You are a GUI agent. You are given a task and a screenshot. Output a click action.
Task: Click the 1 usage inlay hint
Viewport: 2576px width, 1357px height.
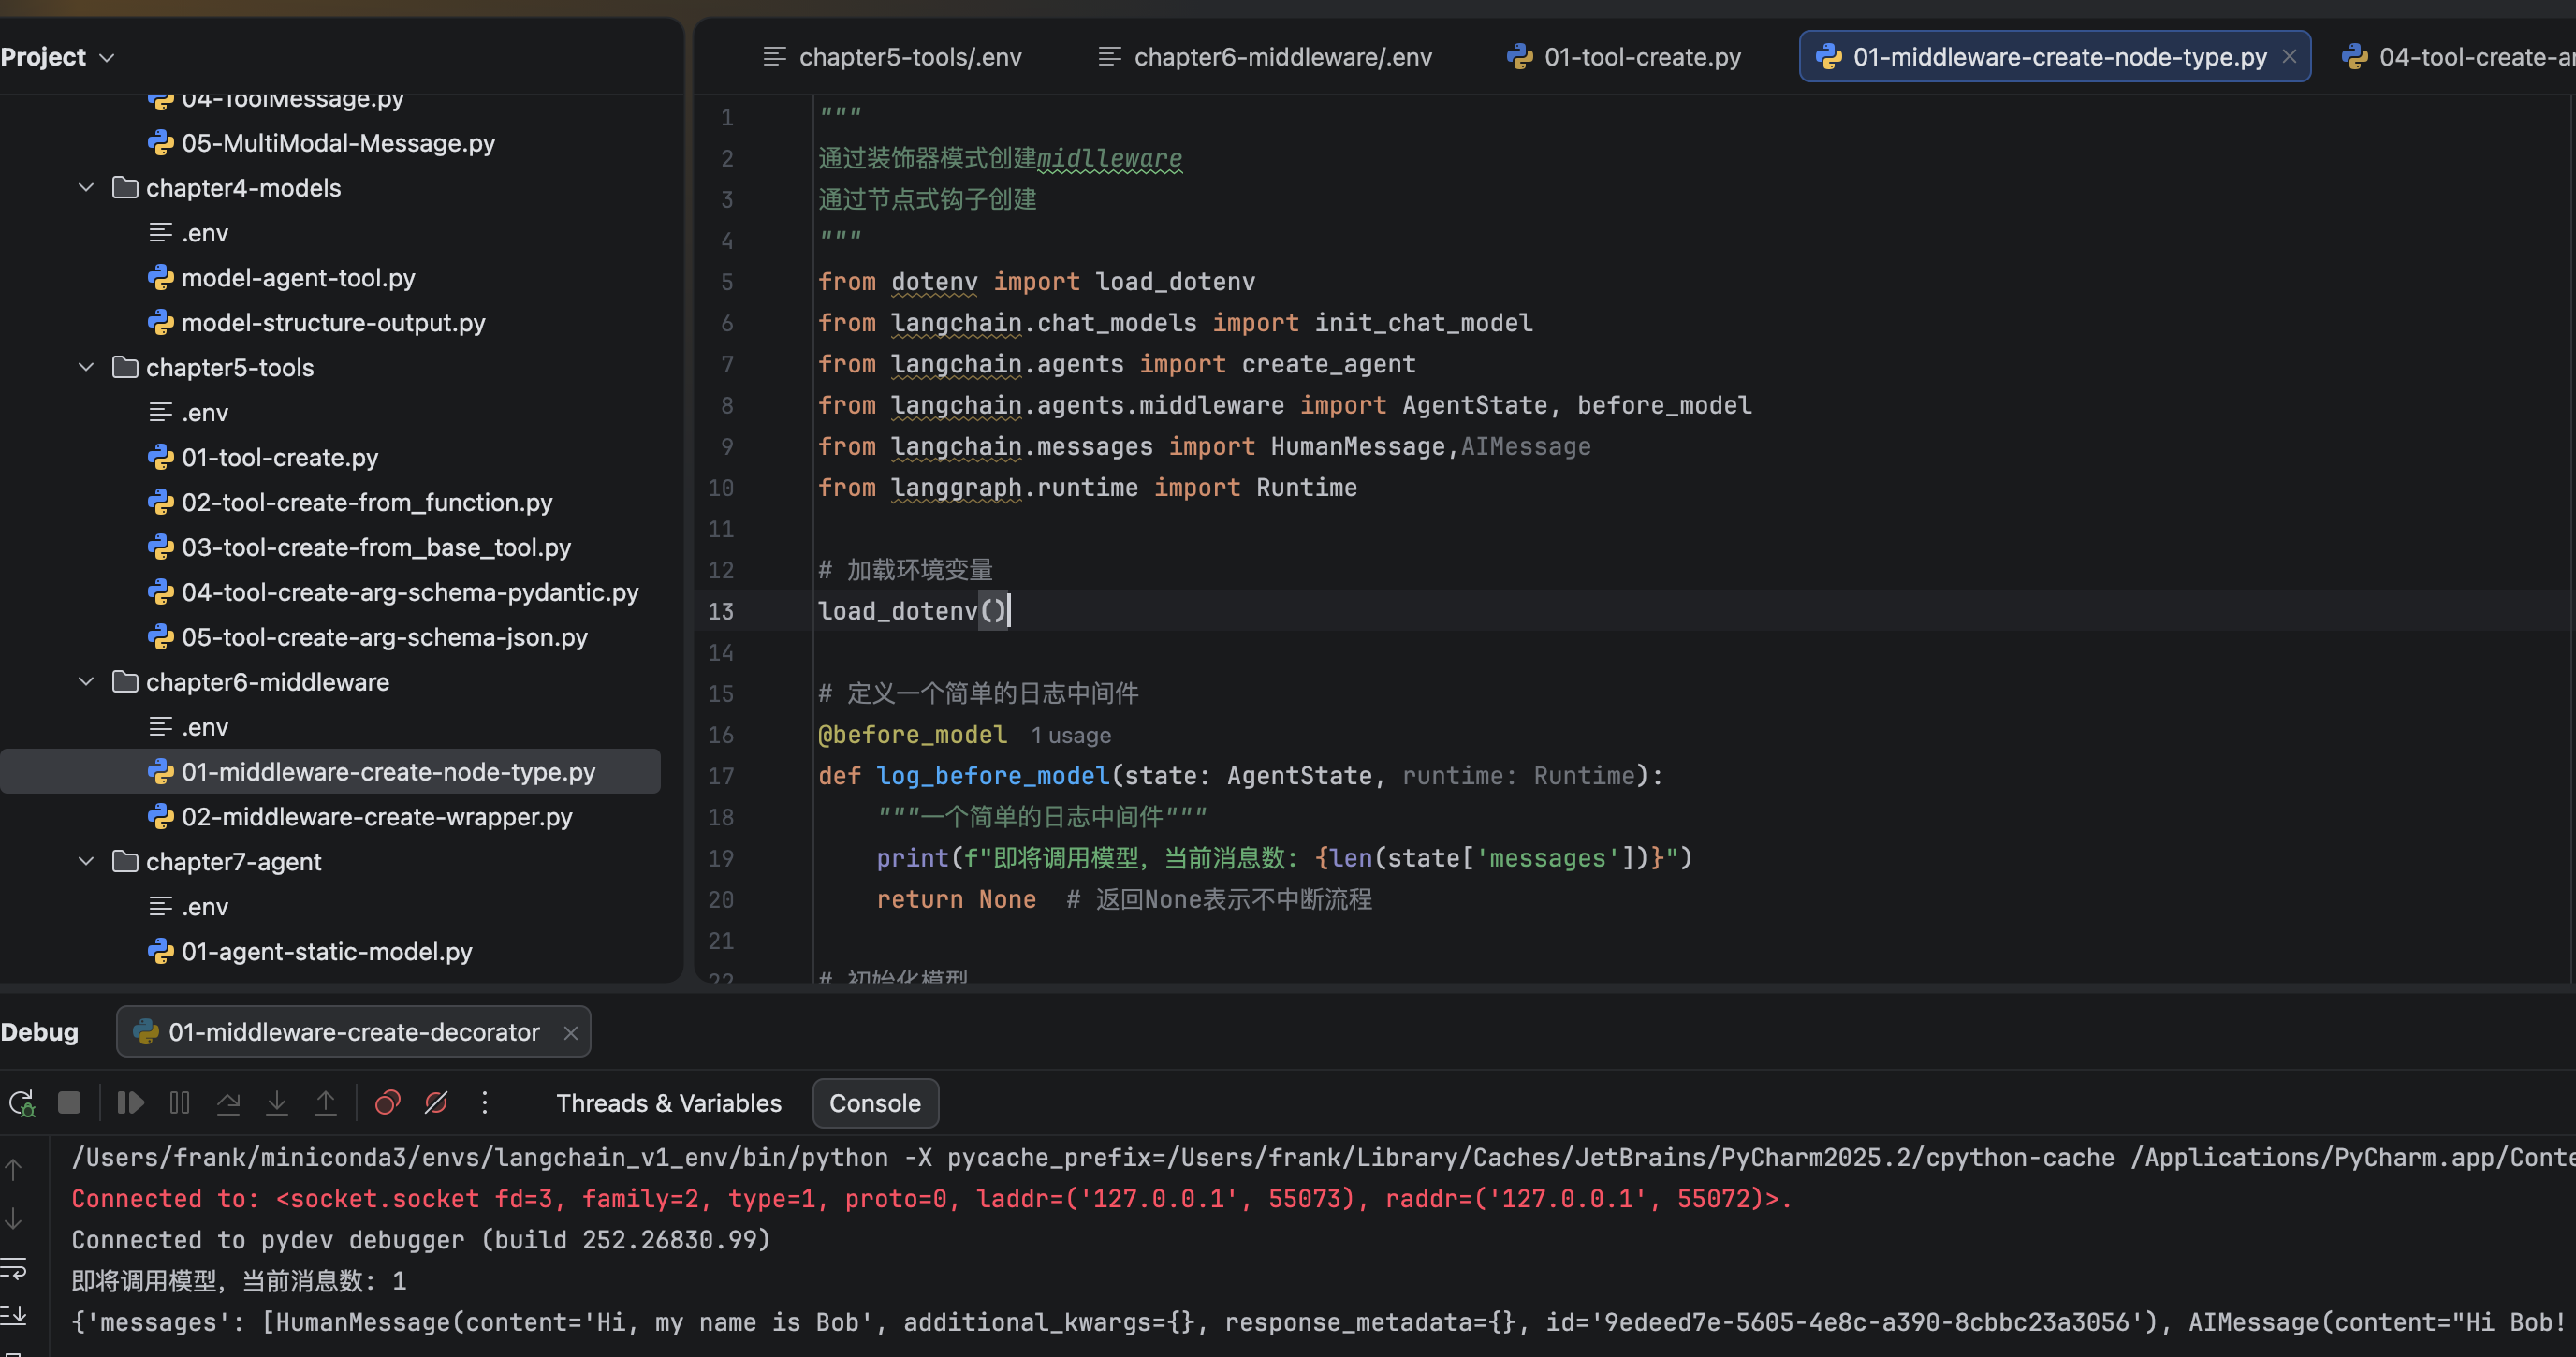(1070, 735)
